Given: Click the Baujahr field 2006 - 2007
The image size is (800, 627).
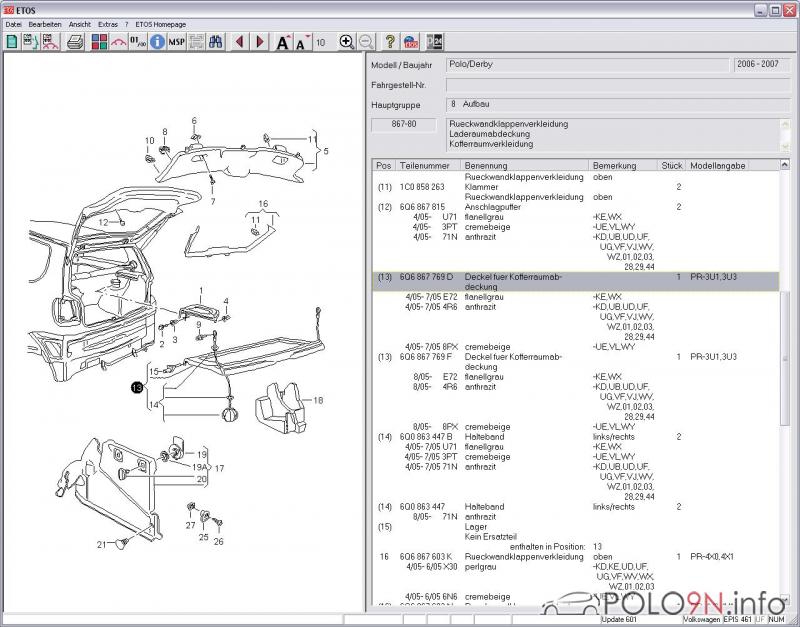Looking at the screenshot, I should 762,65.
